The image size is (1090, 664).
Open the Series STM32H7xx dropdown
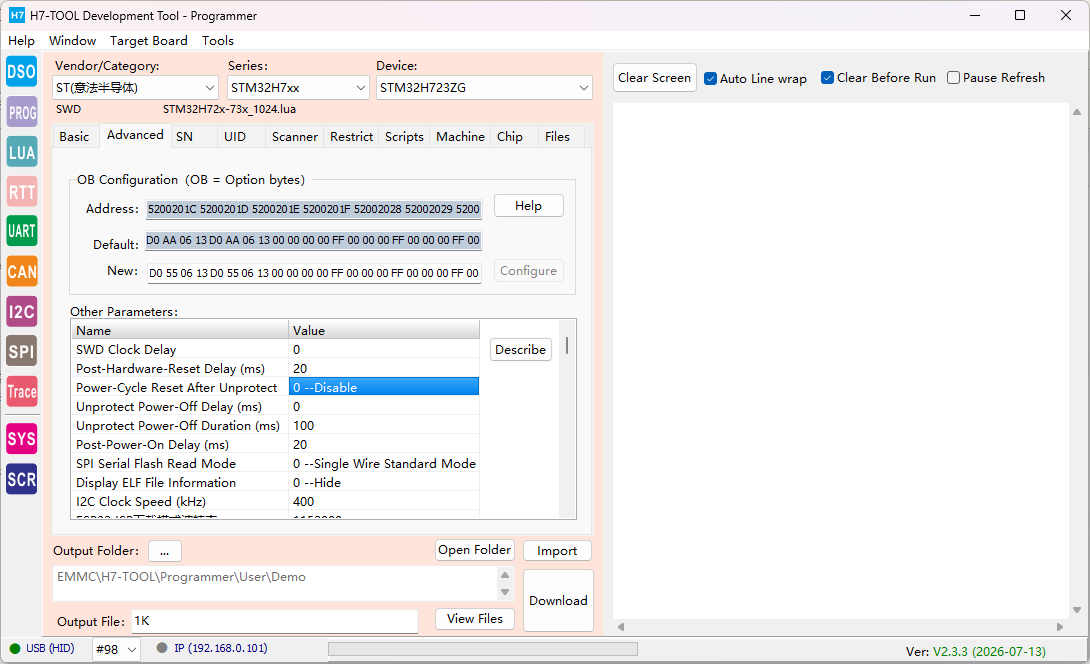coord(298,88)
